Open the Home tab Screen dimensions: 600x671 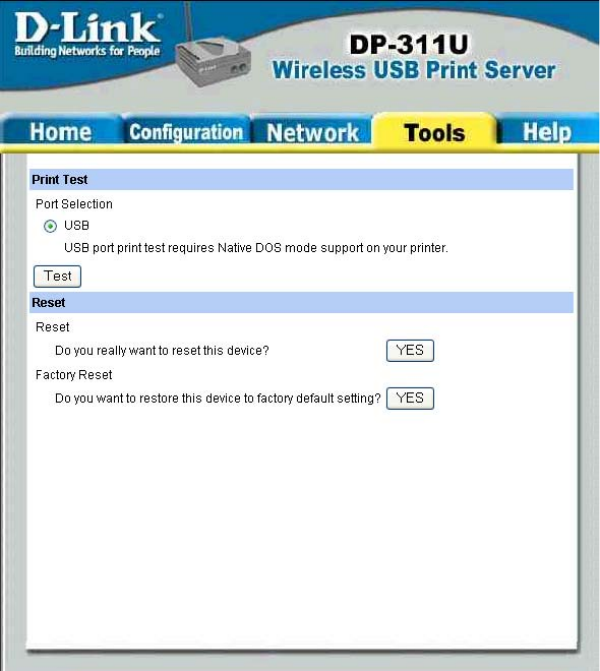coord(61,131)
